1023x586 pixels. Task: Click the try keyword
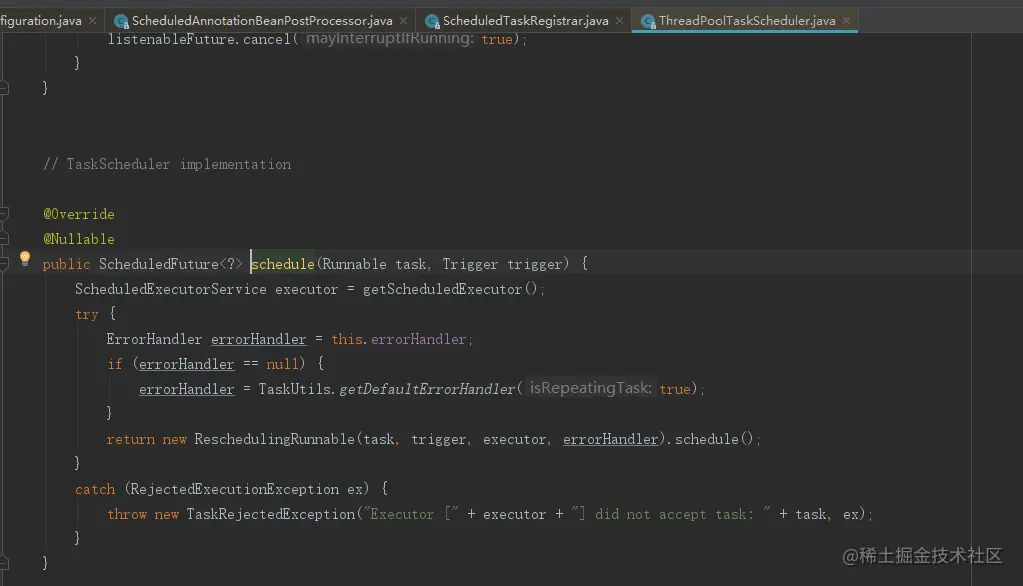87,315
